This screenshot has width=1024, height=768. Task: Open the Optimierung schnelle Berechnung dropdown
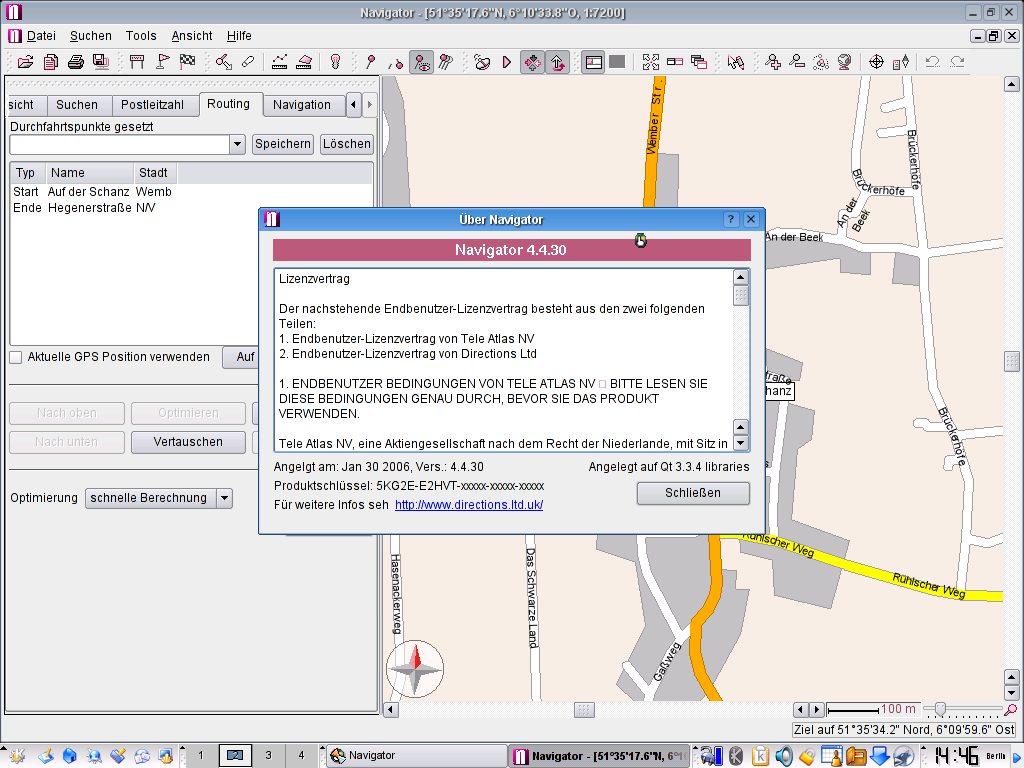coord(159,498)
